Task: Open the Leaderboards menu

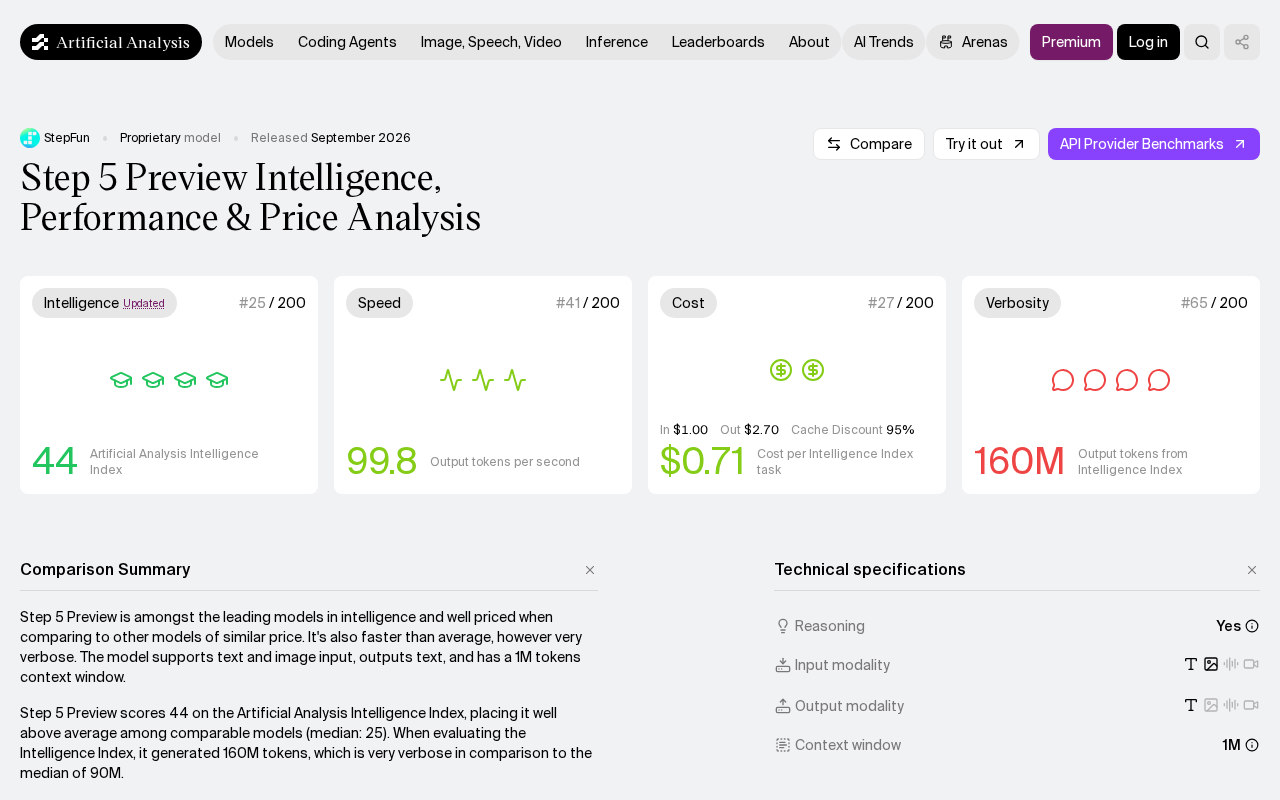Action: pyautogui.click(x=718, y=42)
